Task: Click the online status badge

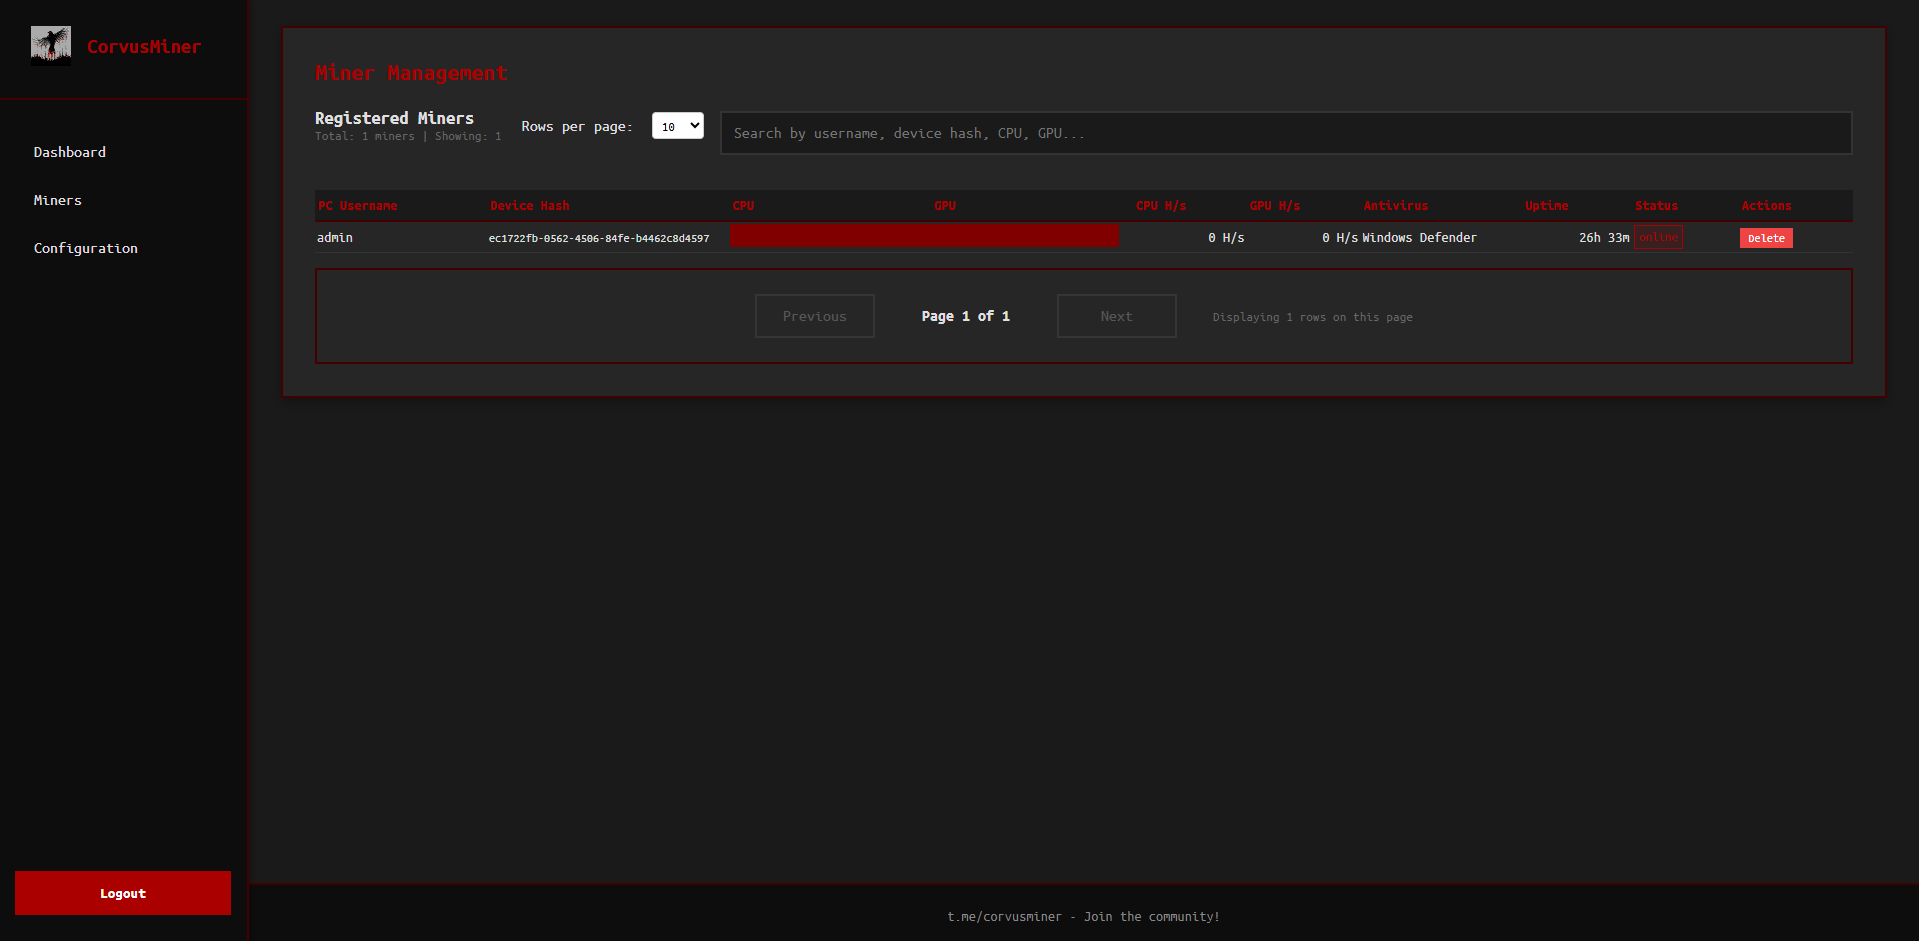Action: 1658,237
